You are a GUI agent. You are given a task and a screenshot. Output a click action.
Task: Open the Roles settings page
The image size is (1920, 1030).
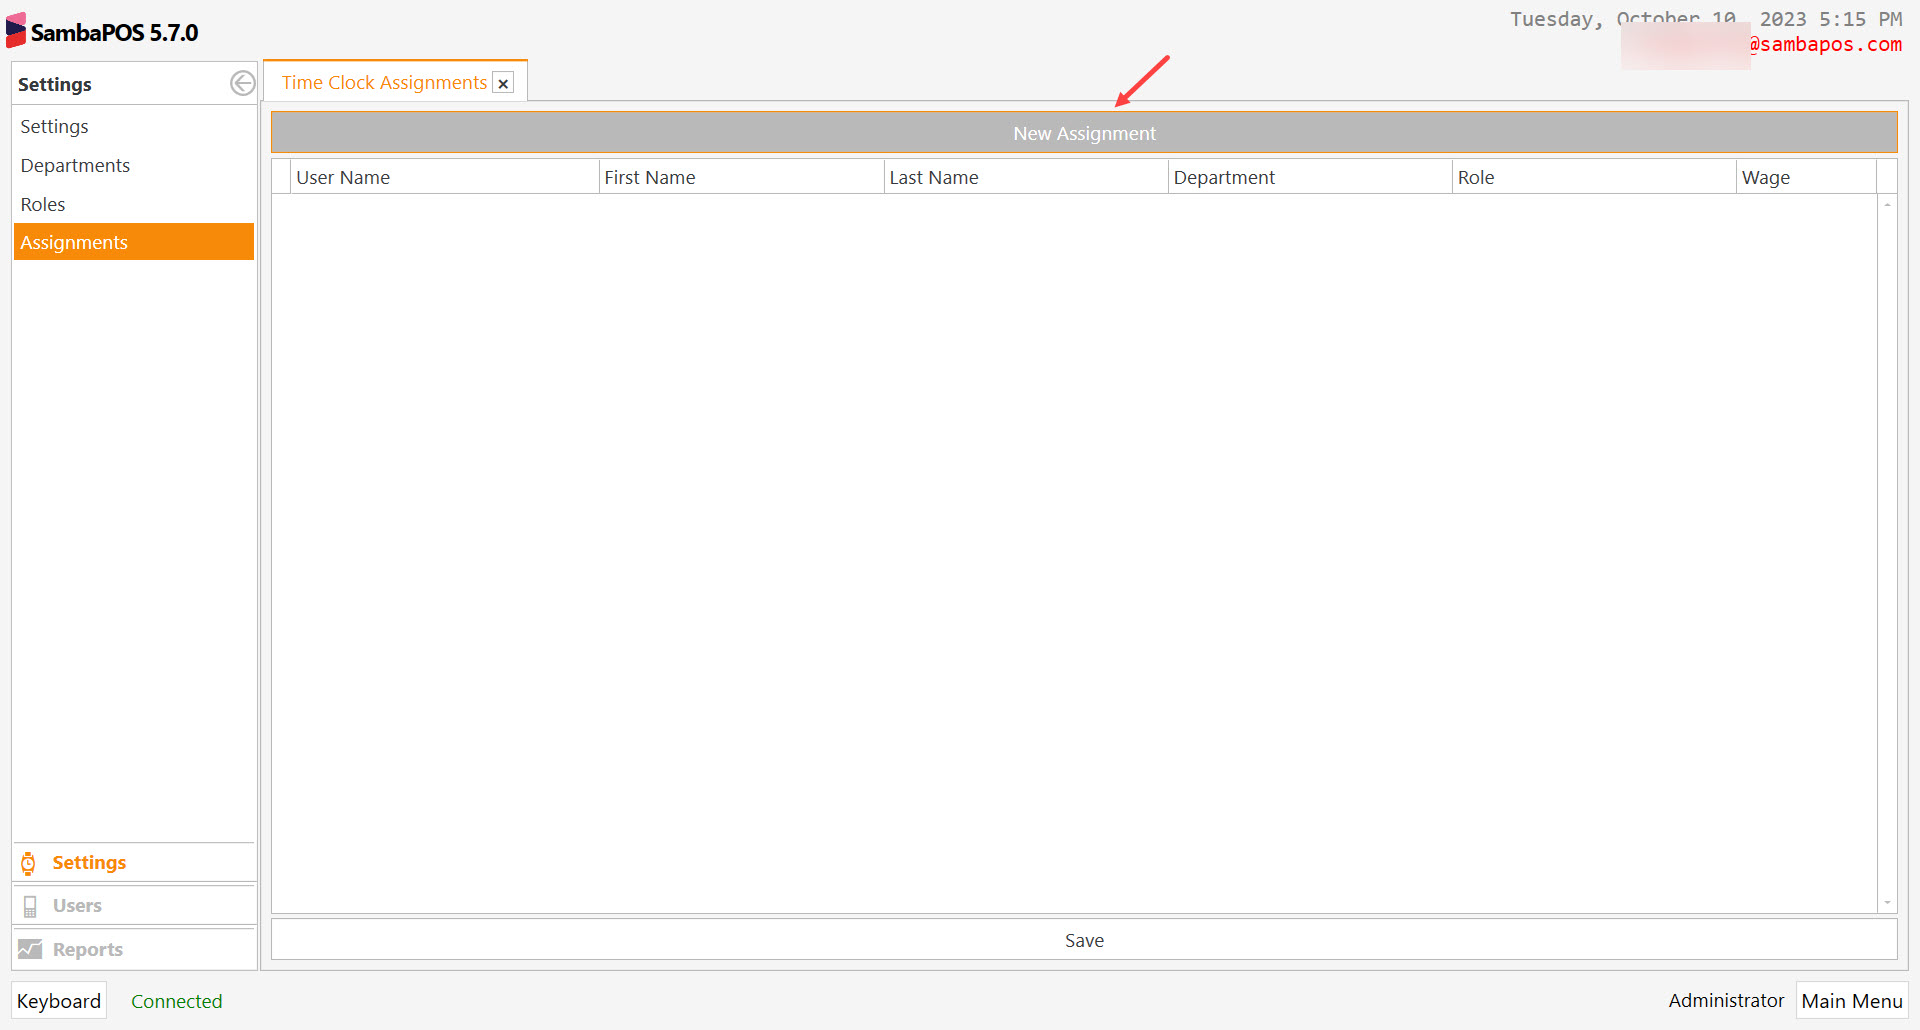[x=43, y=205]
